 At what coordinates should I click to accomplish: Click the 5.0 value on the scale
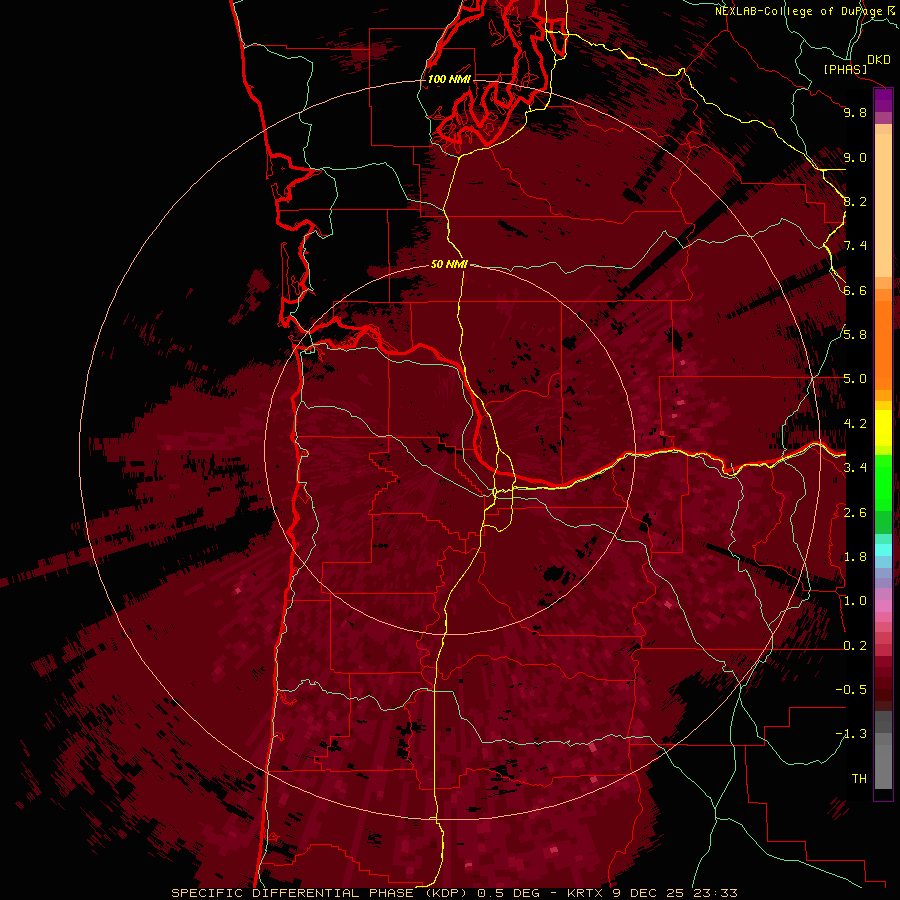(x=855, y=379)
